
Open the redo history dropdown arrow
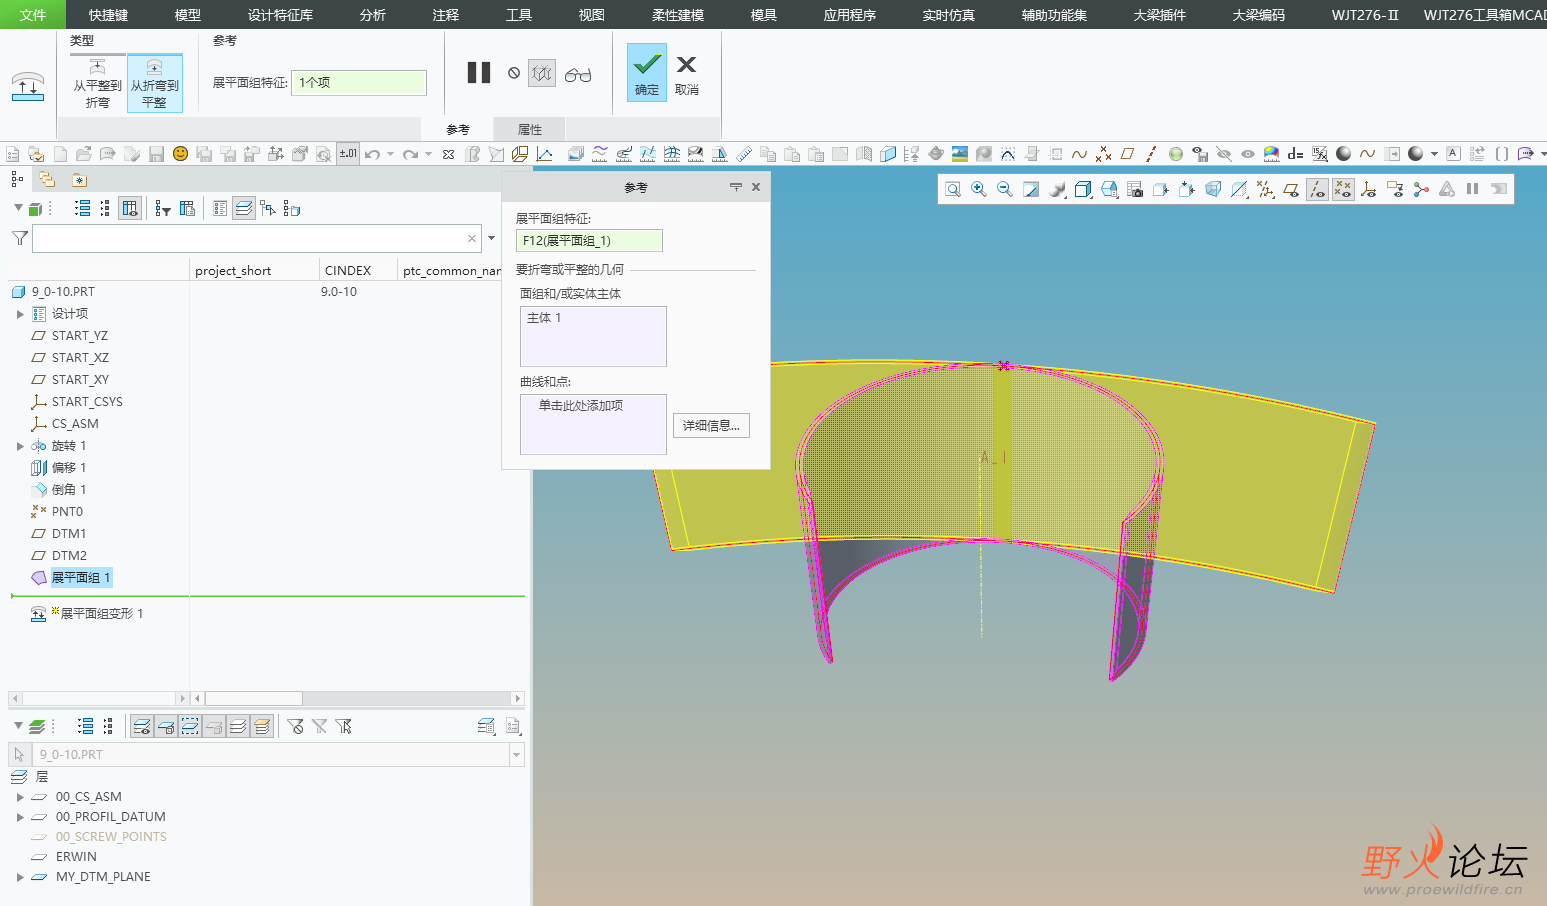point(428,154)
